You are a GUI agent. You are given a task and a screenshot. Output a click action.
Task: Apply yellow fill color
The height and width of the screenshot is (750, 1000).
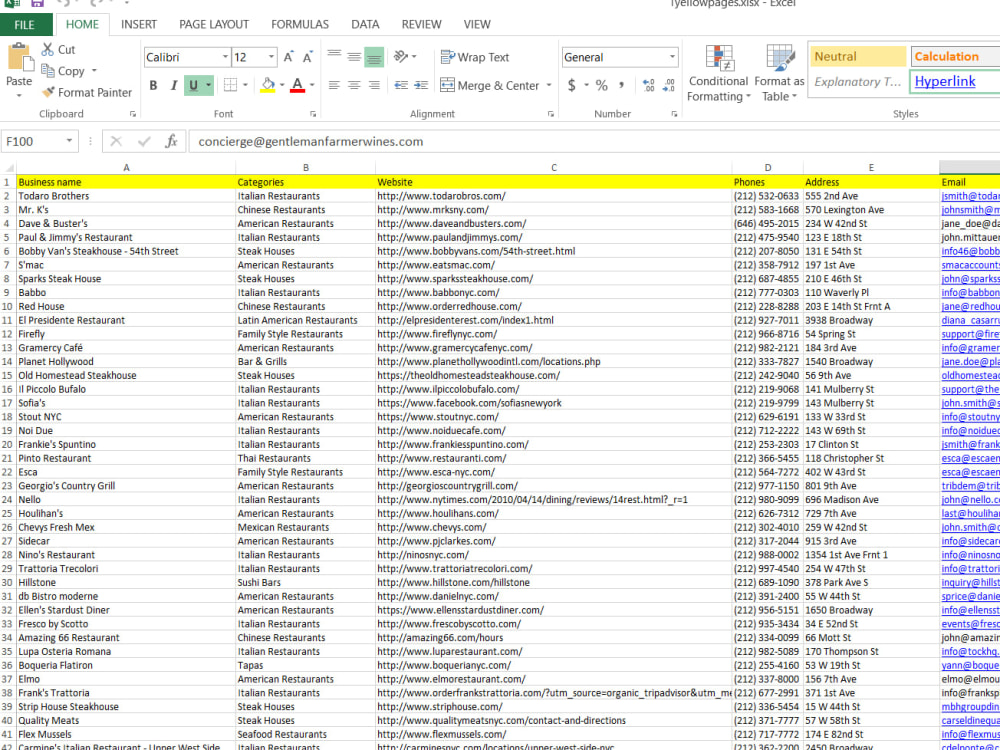268,85
